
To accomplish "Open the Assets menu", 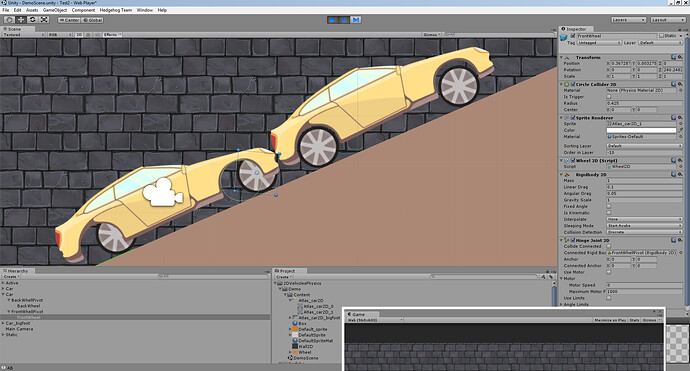I will [x=32, y=10].
